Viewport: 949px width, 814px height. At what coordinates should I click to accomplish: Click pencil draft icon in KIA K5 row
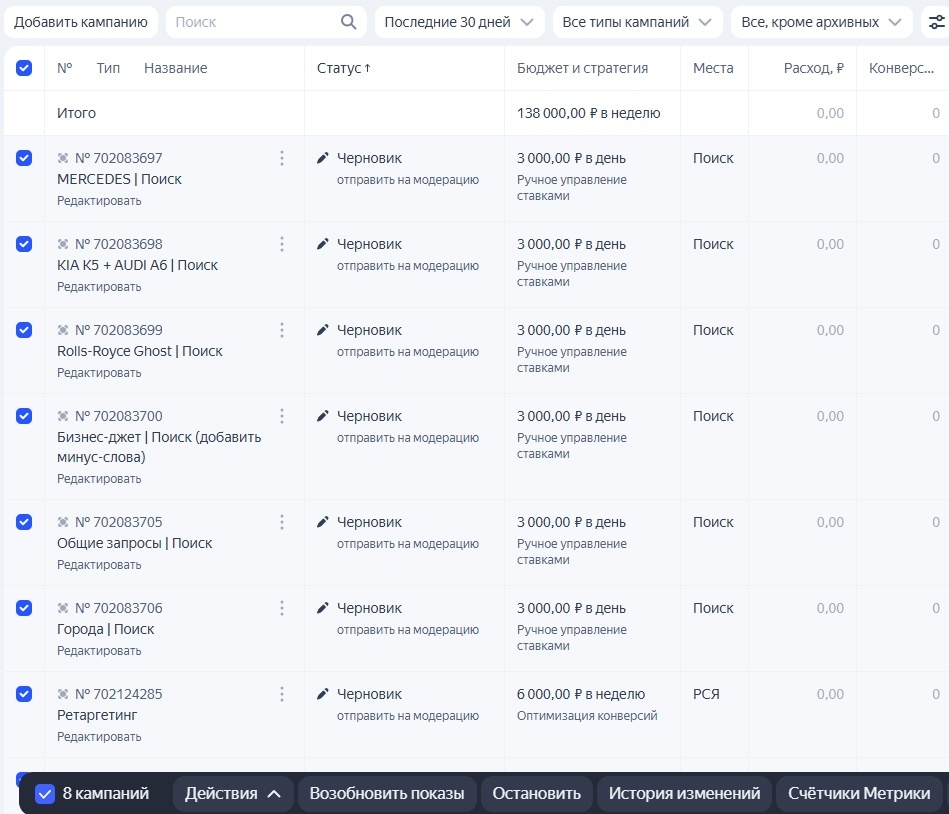point(323,244)
